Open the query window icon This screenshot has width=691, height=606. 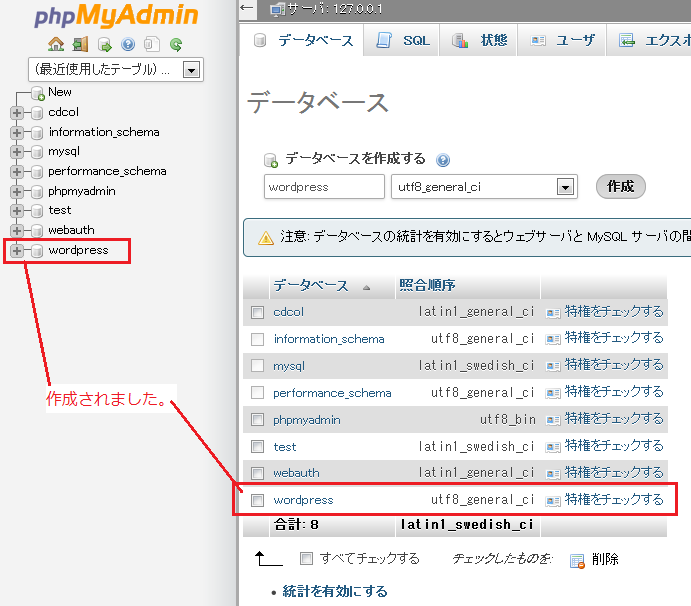tap(104, 45)
